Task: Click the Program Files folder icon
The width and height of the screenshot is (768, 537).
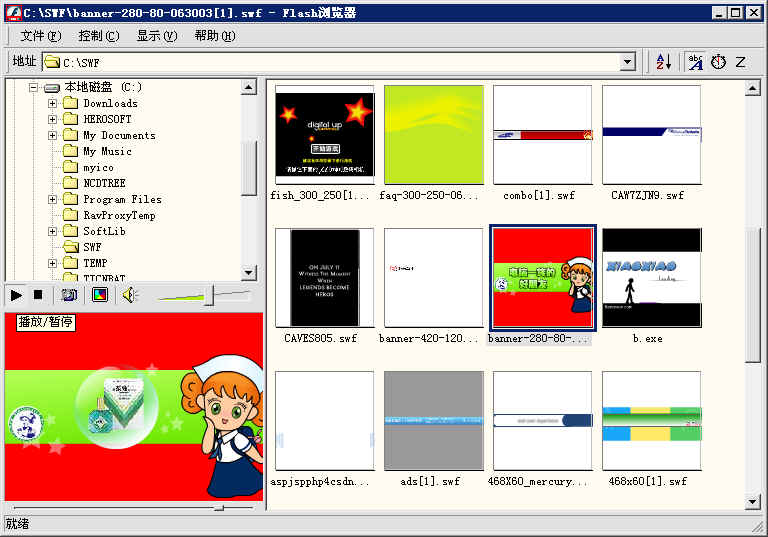Action: (x=71, y=199)
